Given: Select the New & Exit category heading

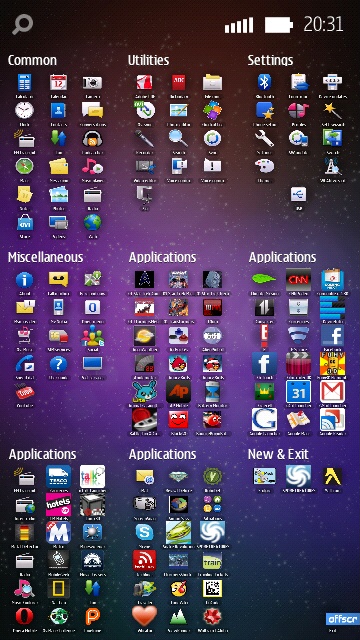Looking at the screenshot, I should point(278,454).
